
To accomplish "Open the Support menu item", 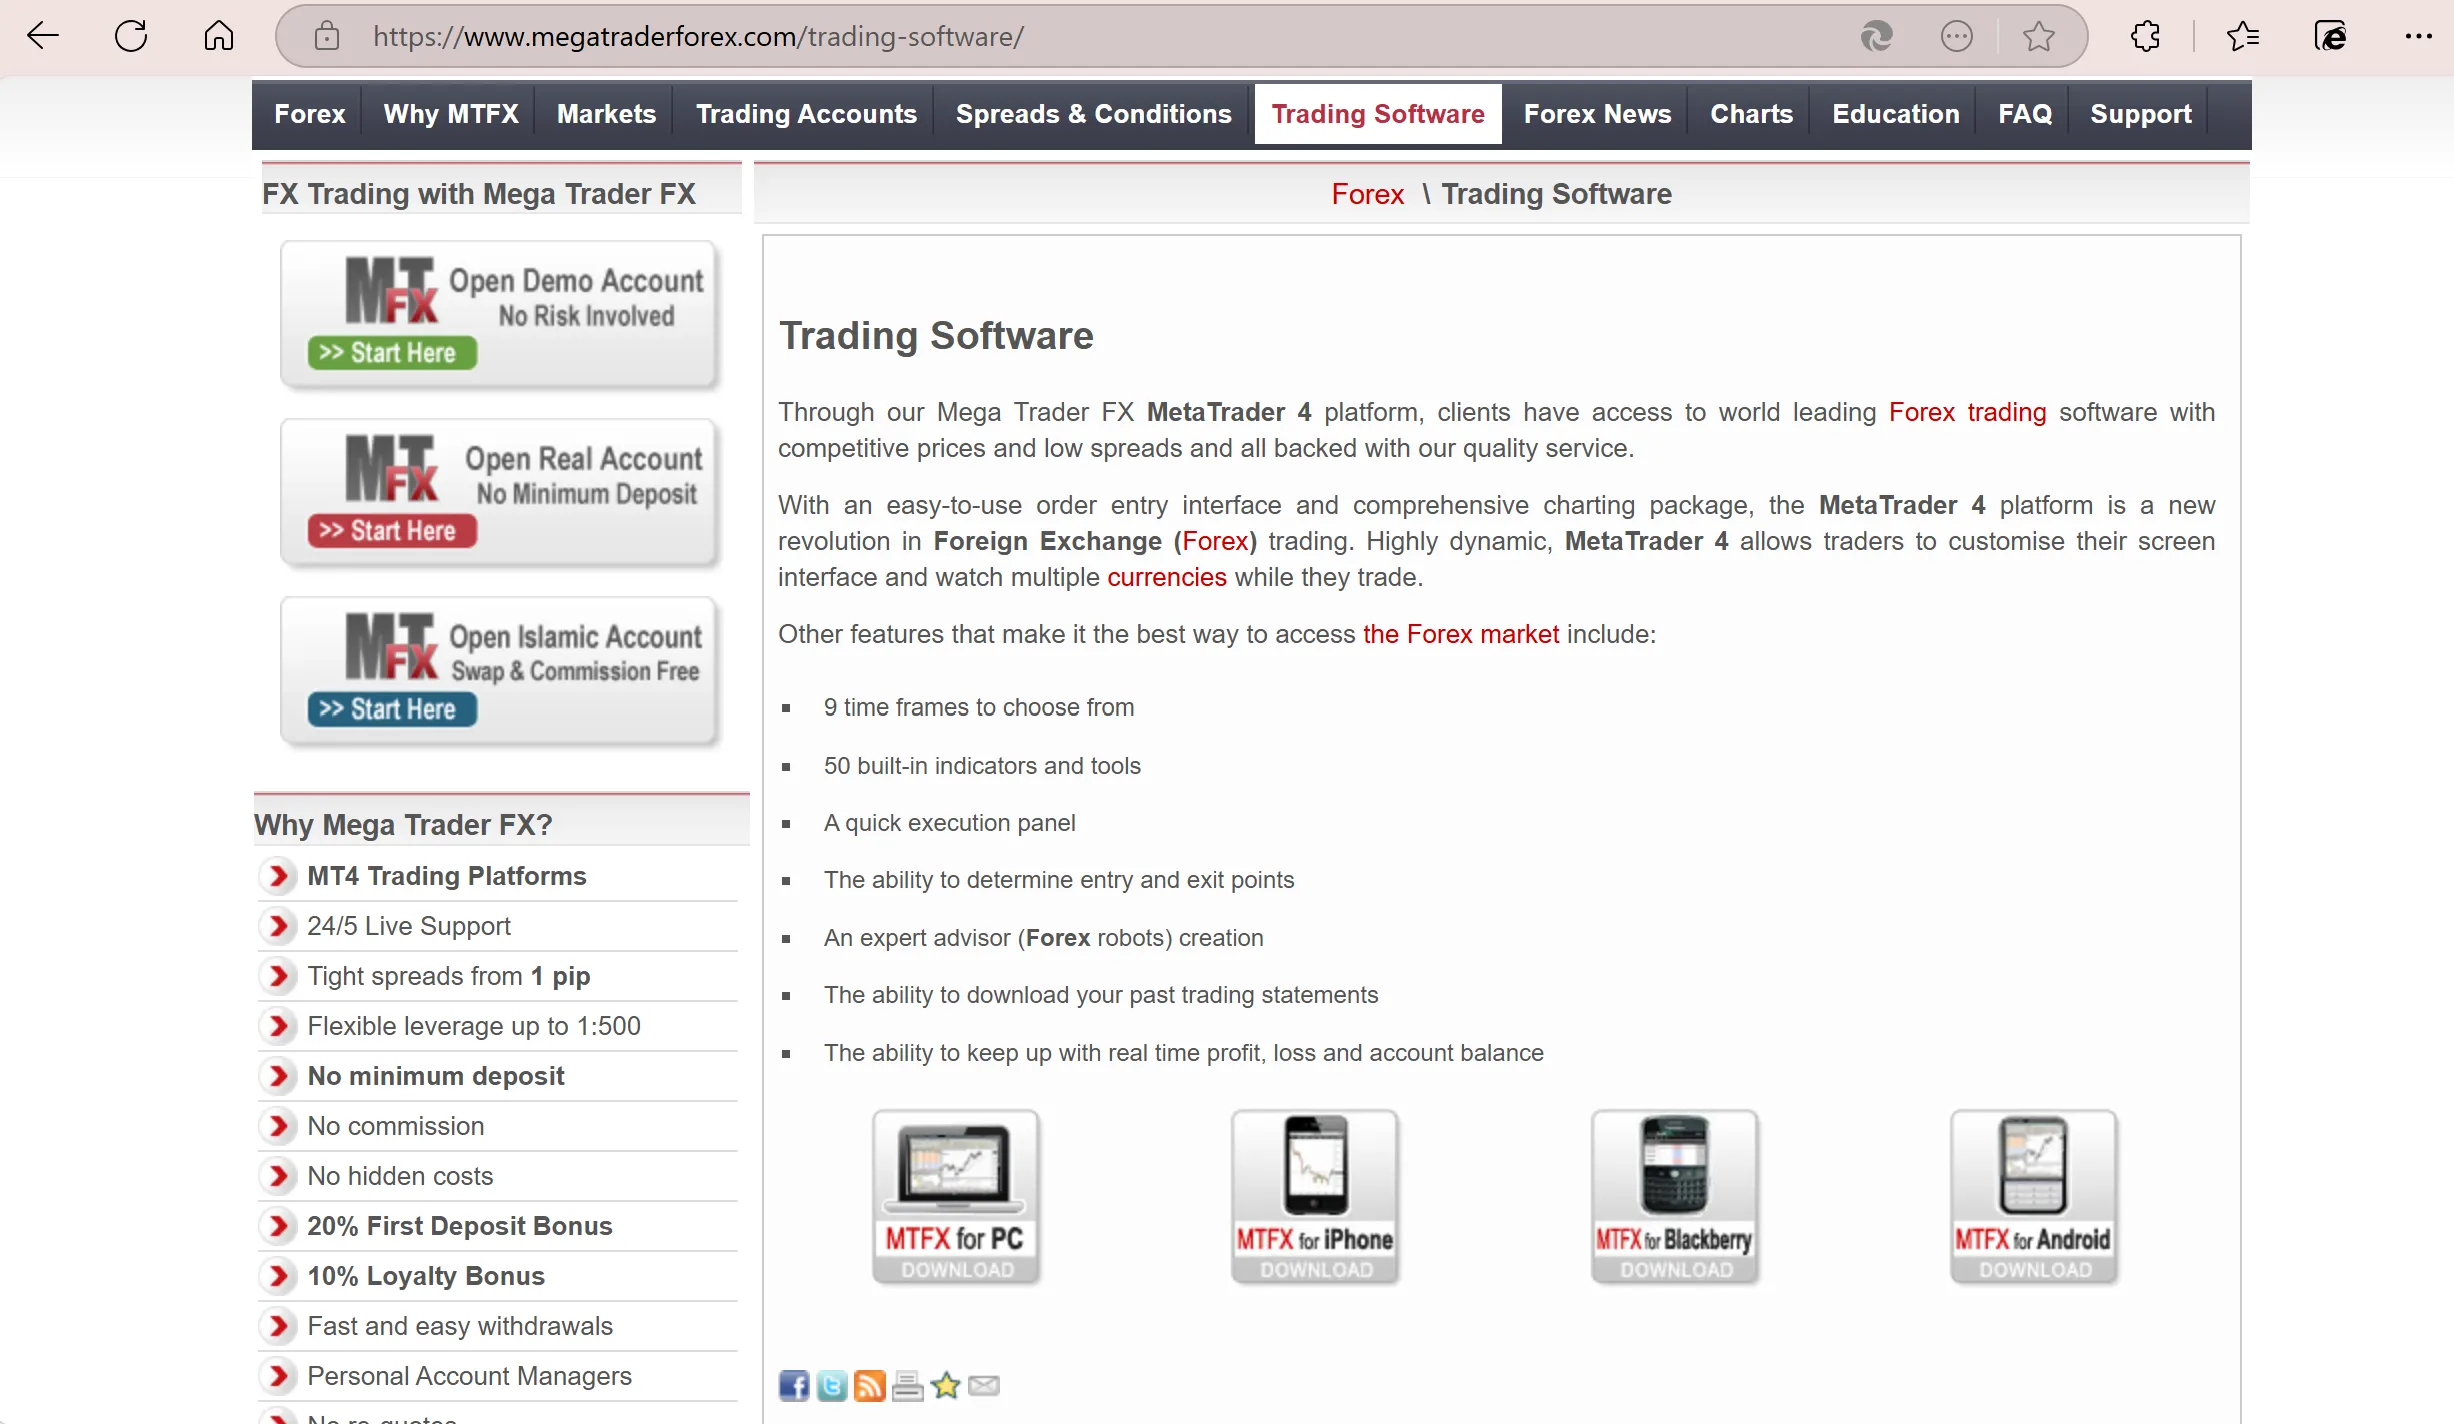I will pyautogui.click(x=2141, y=114).
